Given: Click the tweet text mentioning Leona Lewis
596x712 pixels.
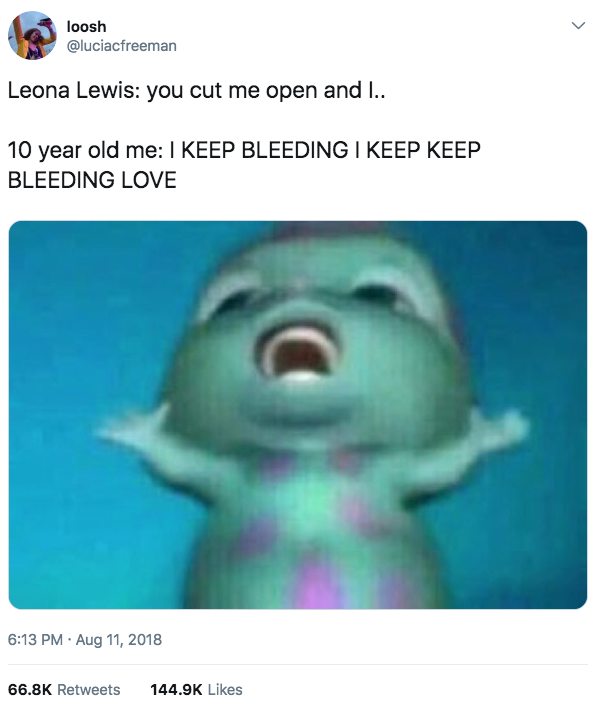Looking at the screenshot, I should [196, 90].
